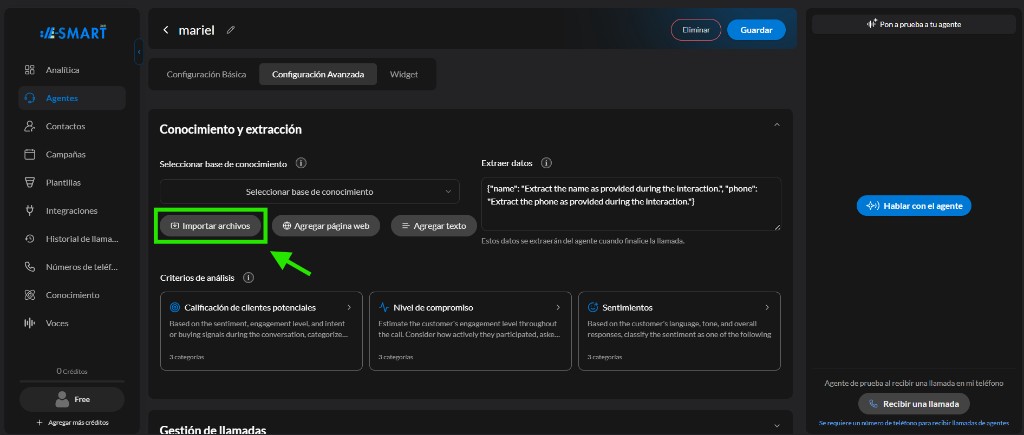Expand Calificación de clientes potenciales chevron
Screen dimensions: 1024x435
349,307
